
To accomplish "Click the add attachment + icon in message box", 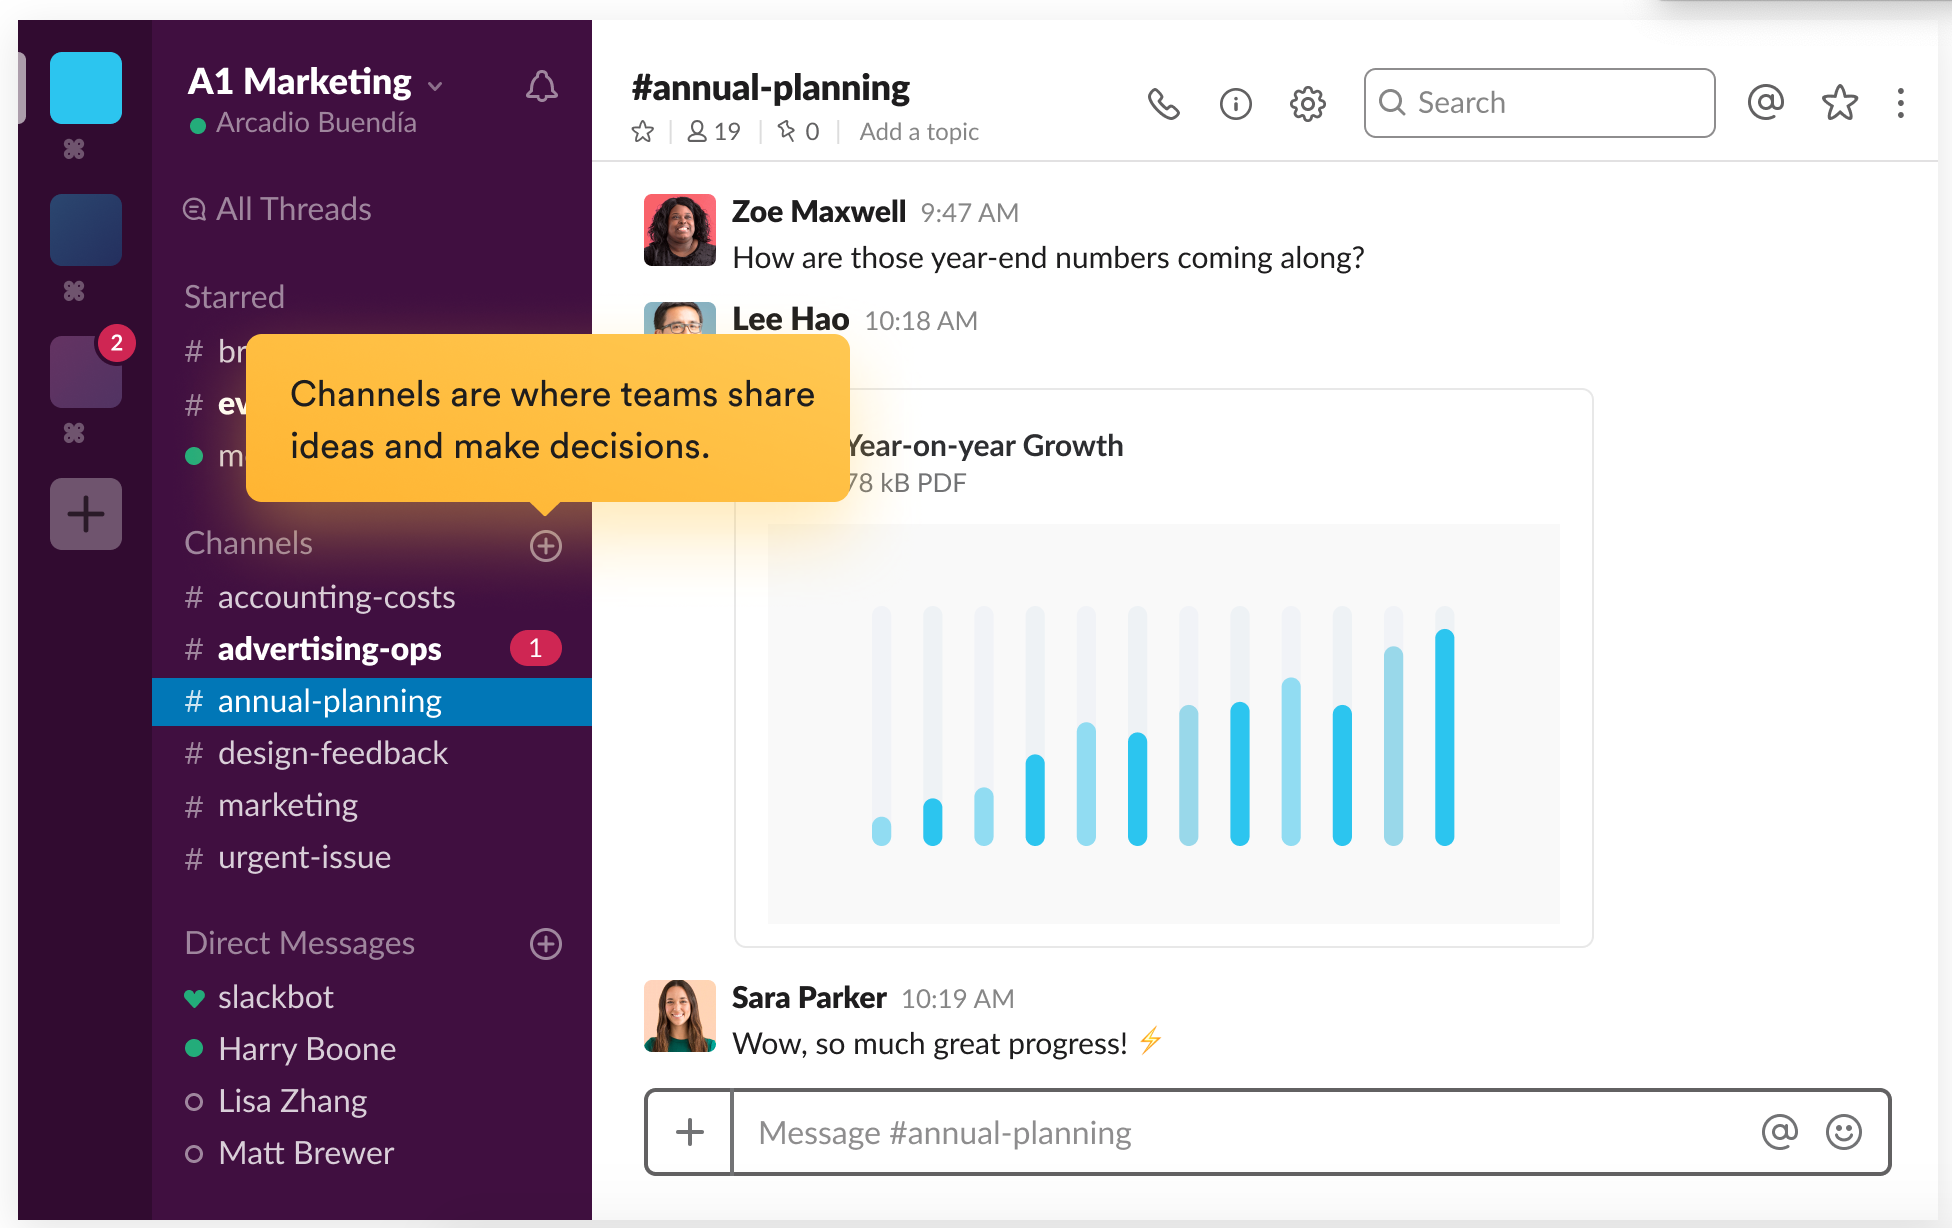I will click(693, 1132).
